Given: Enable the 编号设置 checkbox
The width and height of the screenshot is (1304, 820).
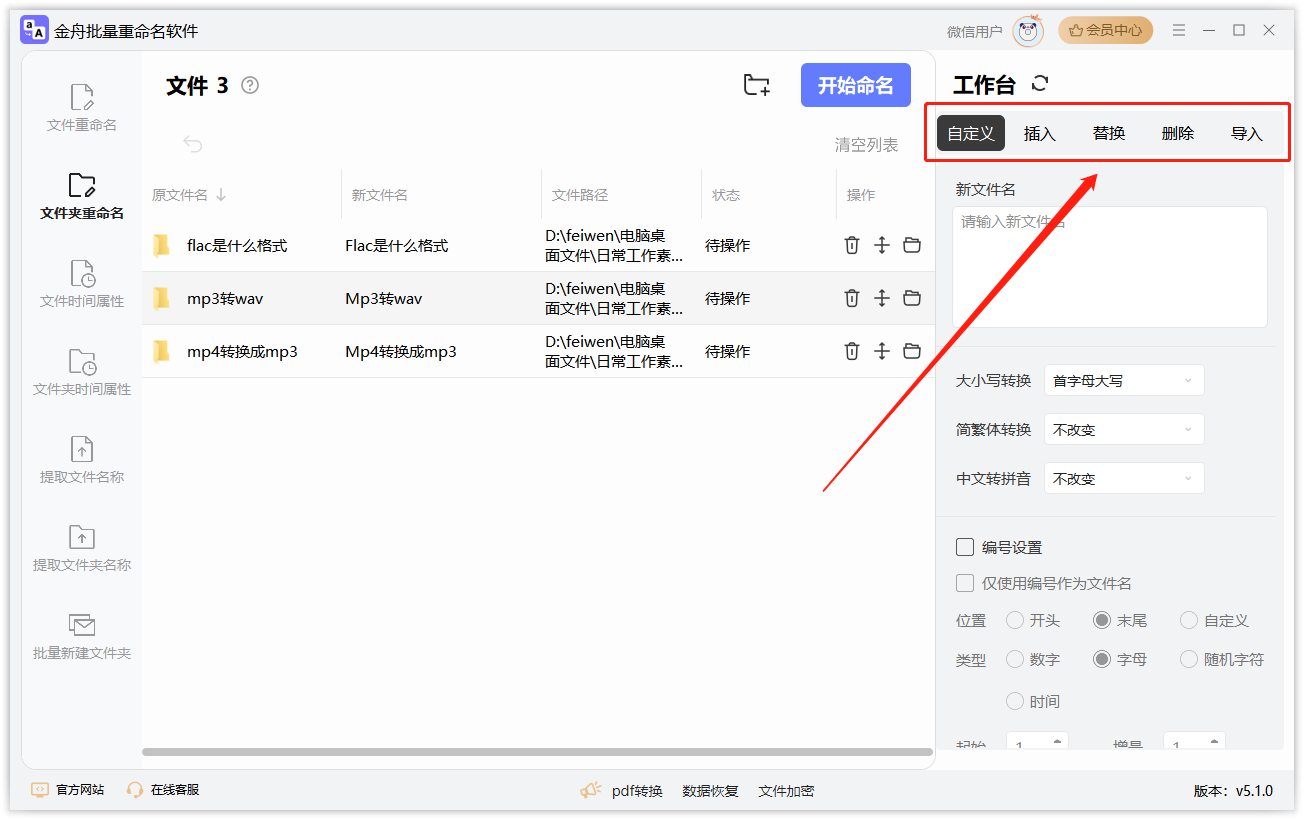Looking at the screenshot, I should pyautogui.click(x=965, y=547).
